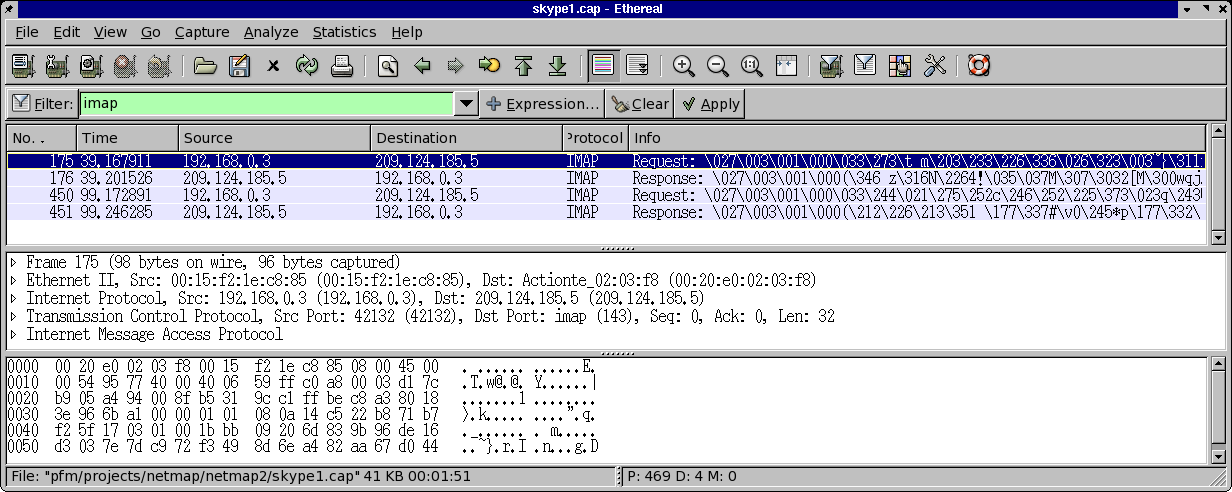Click the Save floppy disk icon
Viewport: 1232px width, 492px height.
pos(239,66)
